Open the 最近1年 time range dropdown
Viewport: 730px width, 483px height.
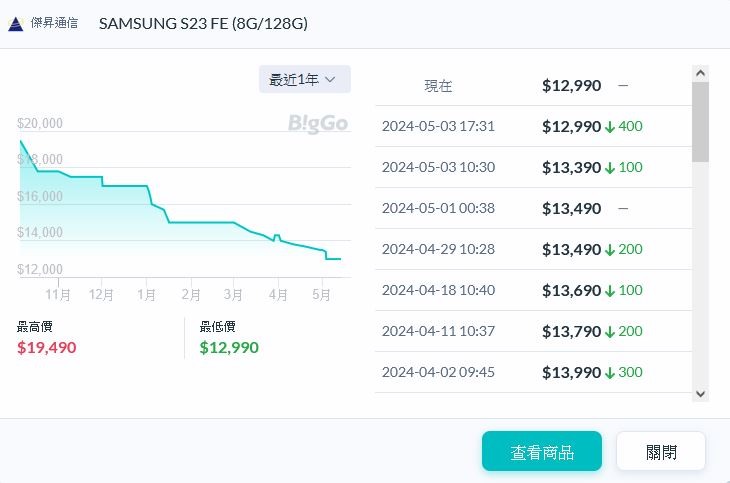(304, 80)
